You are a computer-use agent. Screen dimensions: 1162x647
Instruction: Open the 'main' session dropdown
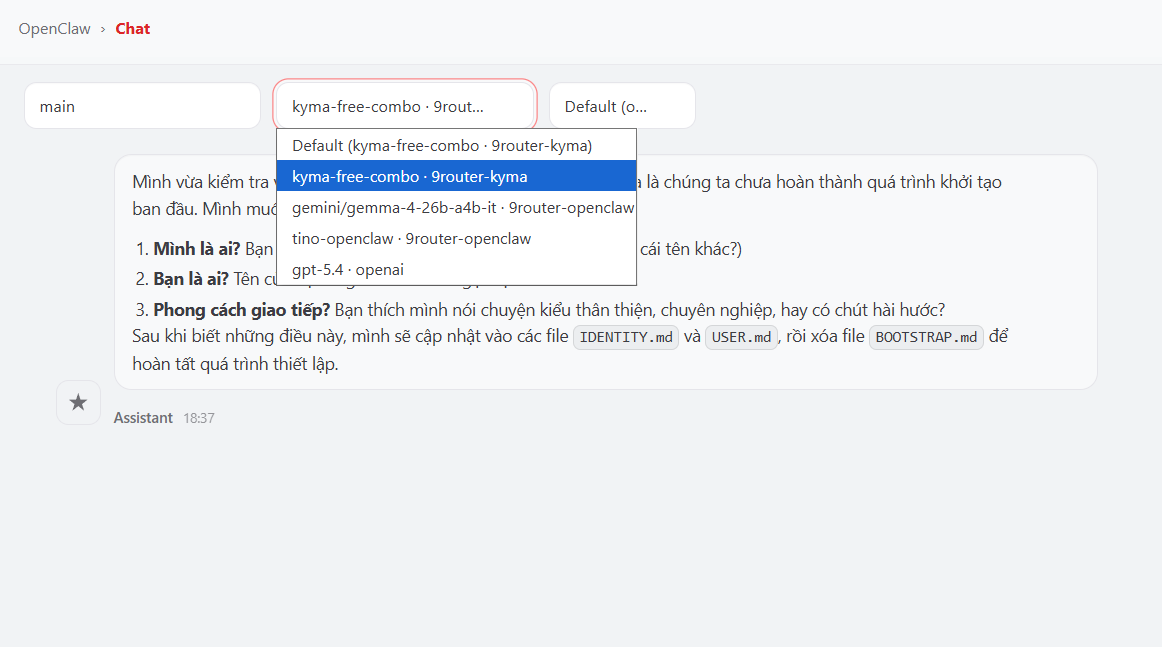[142, 106]
